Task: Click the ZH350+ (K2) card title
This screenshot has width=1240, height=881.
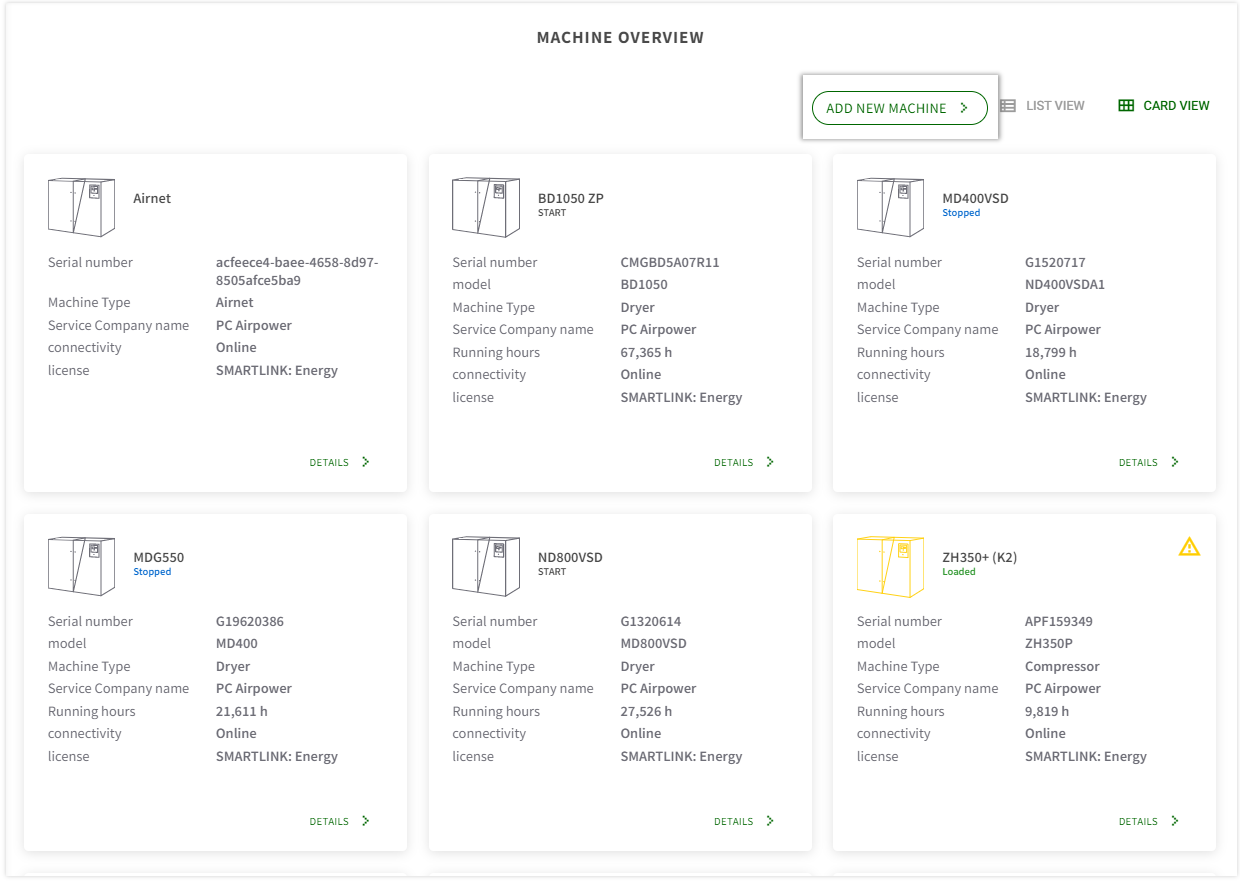Action: pyautogui.click(x=980, y=557)
